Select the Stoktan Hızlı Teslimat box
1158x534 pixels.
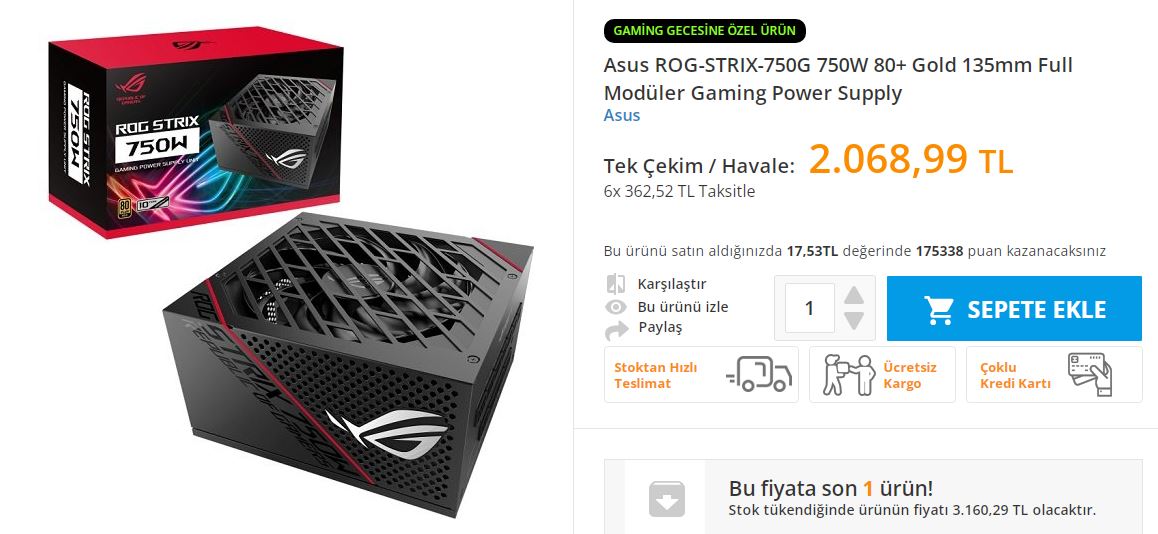pos(701,374)
